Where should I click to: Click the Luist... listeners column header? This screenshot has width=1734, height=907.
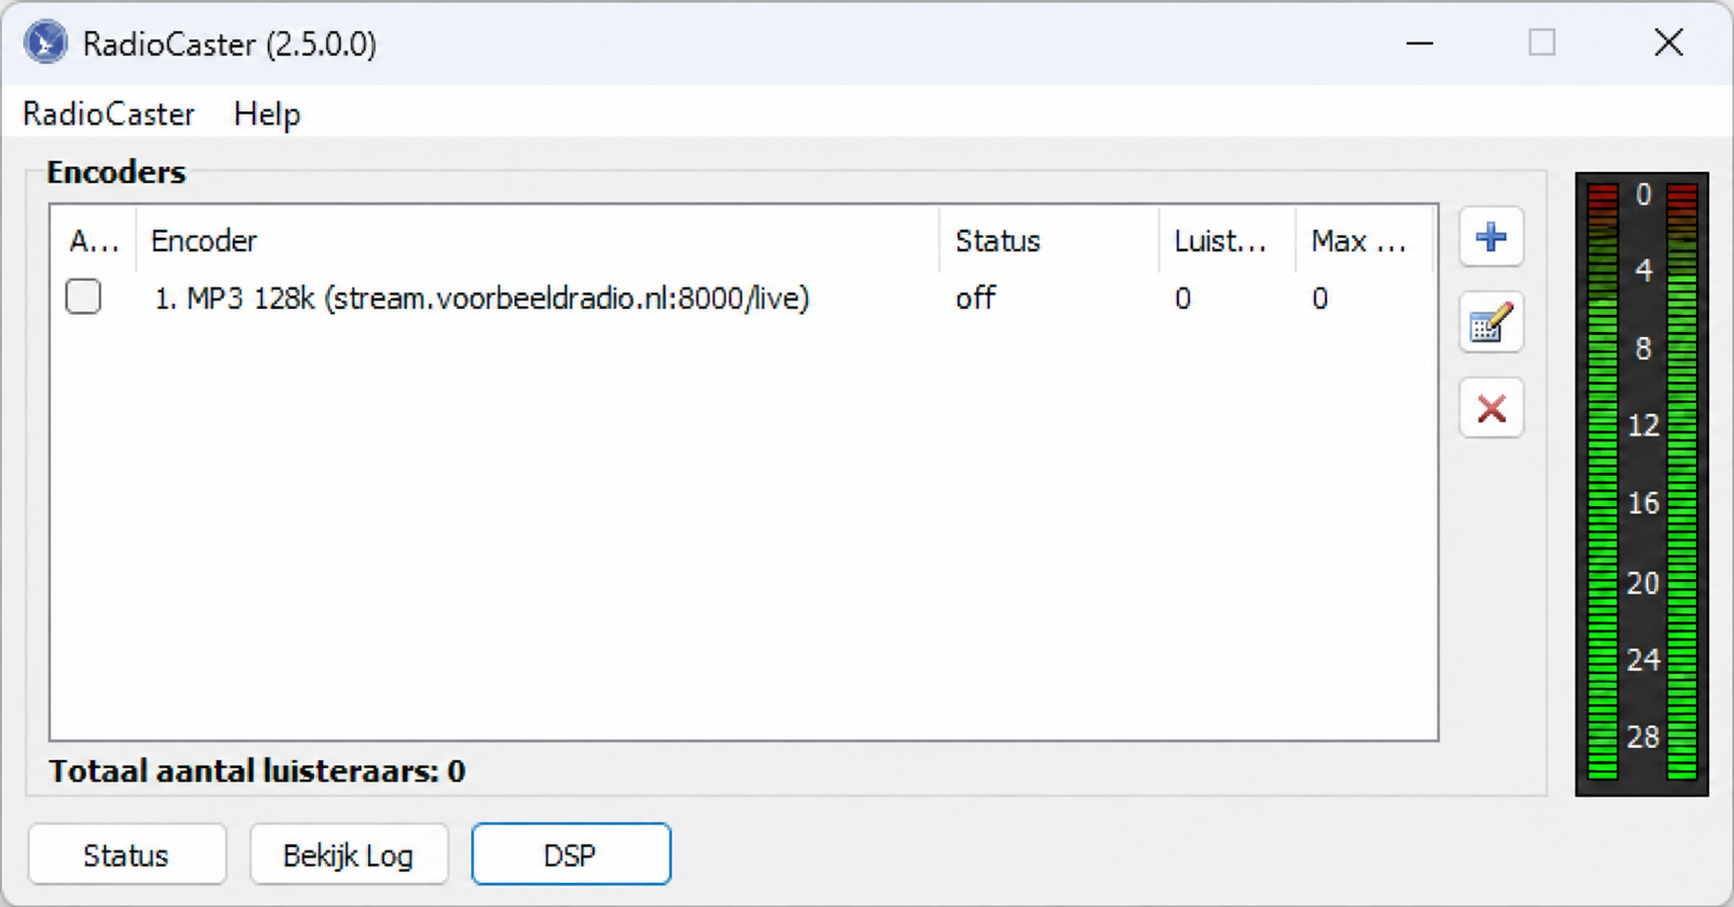click(x=1227, y=240)
